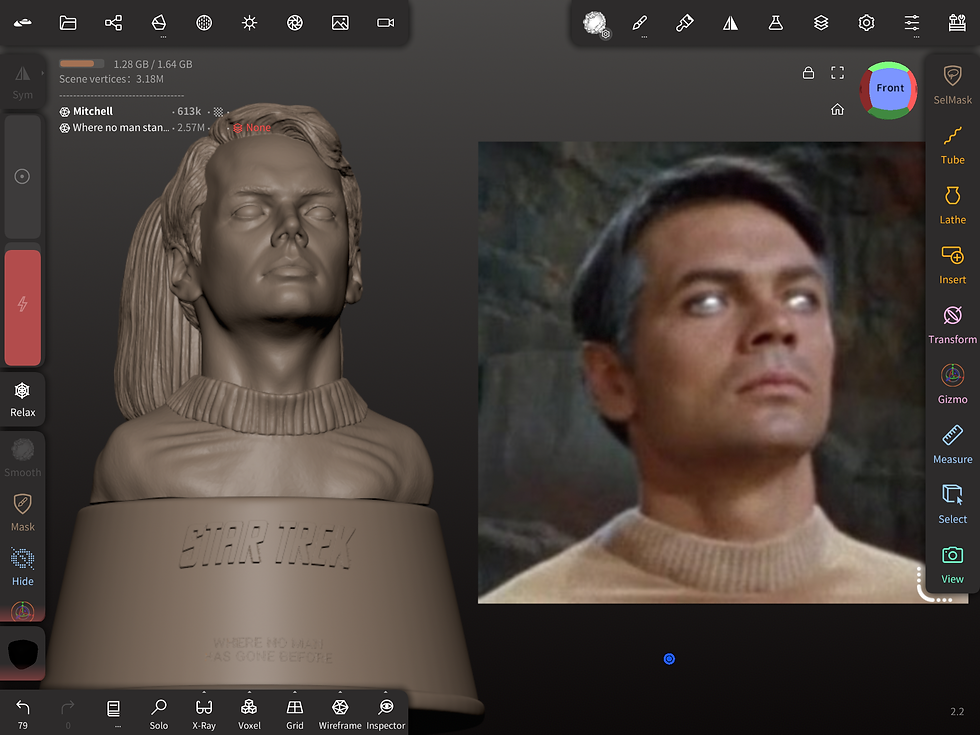
Task: Undo the last action (79)
Action: click(22, 714)
